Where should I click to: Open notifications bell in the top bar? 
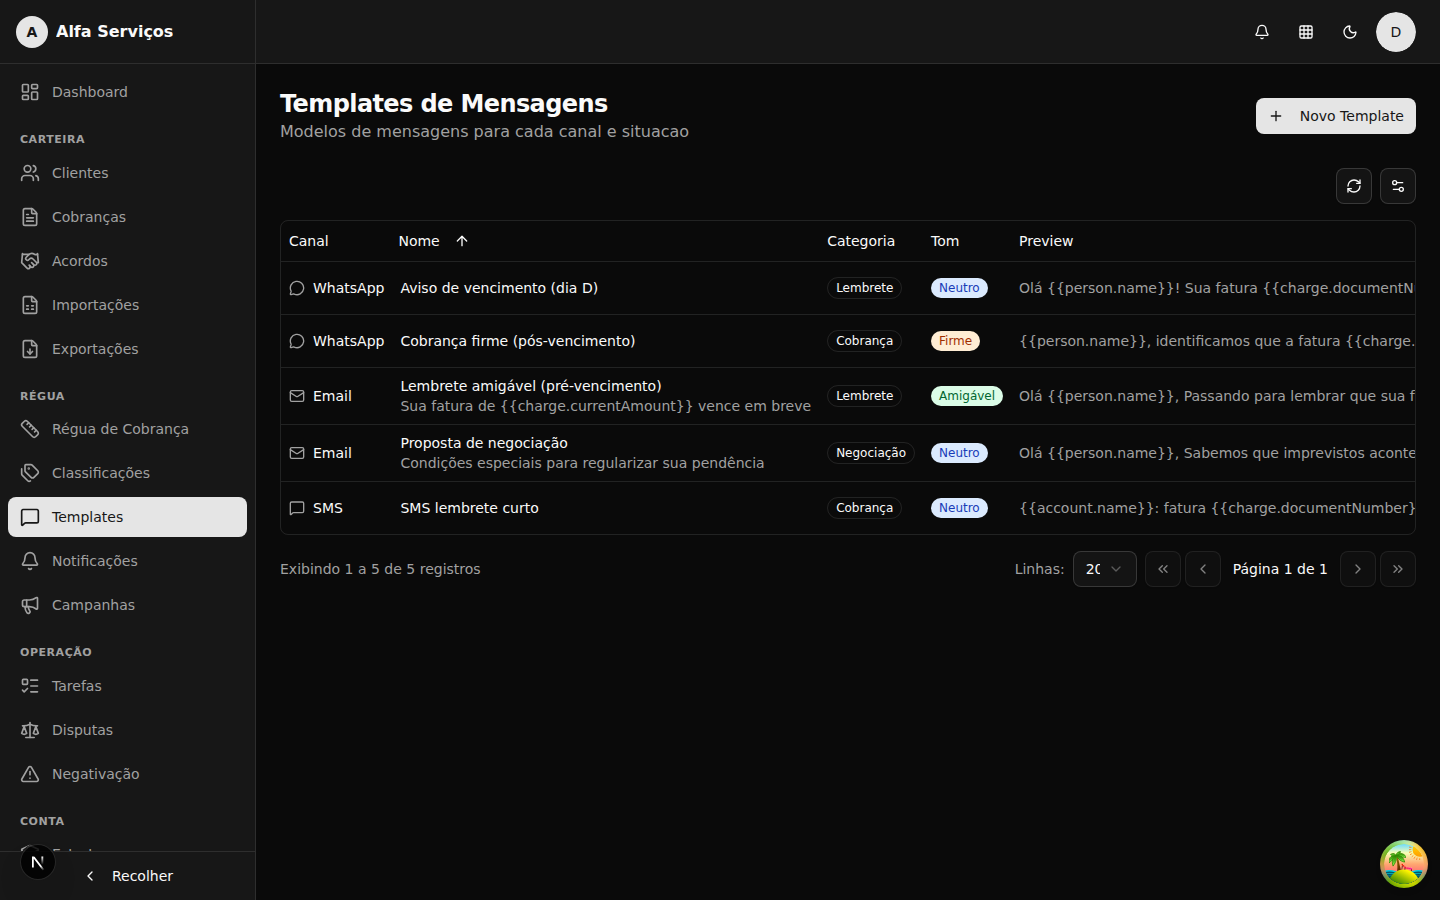[1262, 32]
